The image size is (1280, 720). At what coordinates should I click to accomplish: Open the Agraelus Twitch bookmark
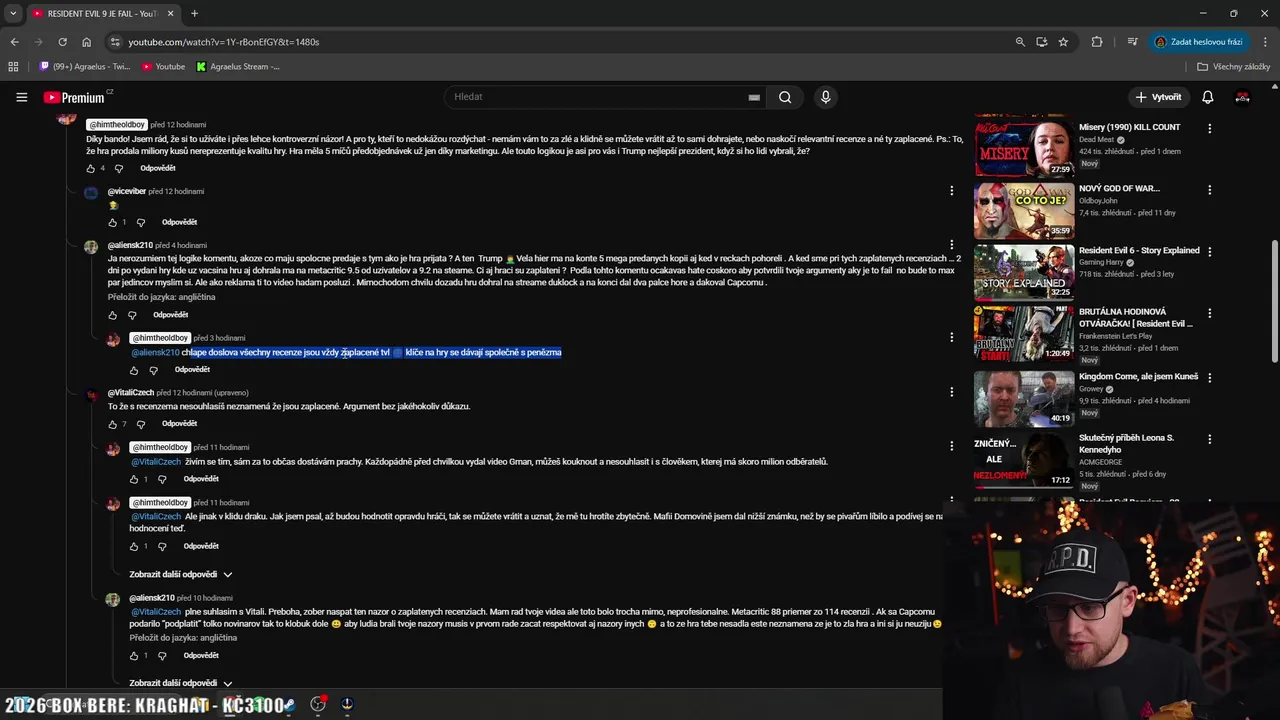[x=85, y=67]
